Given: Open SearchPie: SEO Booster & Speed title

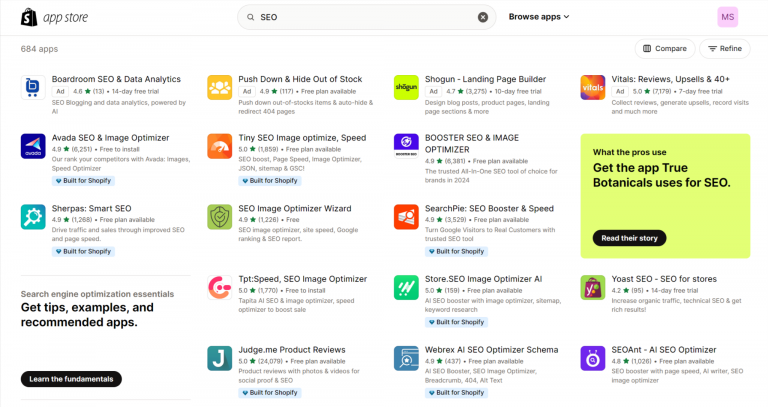Looking at the screenshot, I should click(x=489, y=208).
